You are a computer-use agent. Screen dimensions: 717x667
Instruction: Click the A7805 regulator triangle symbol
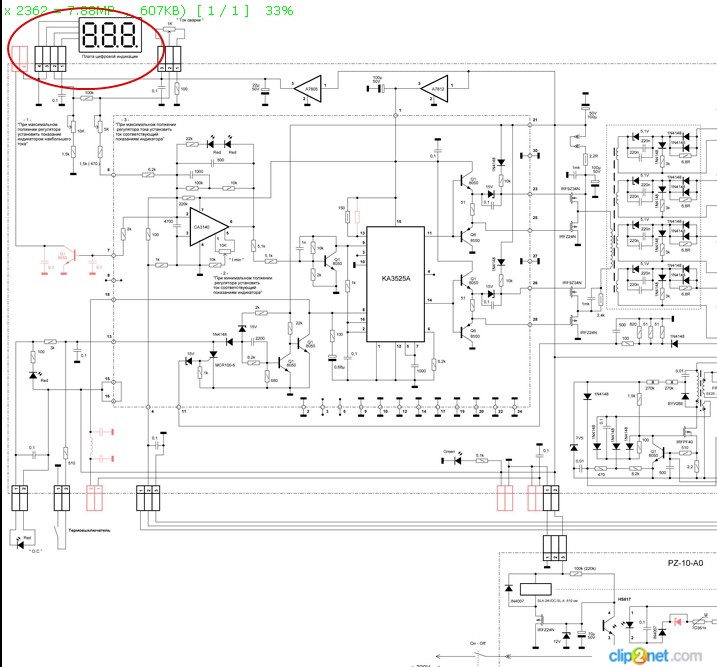[311, 89]
